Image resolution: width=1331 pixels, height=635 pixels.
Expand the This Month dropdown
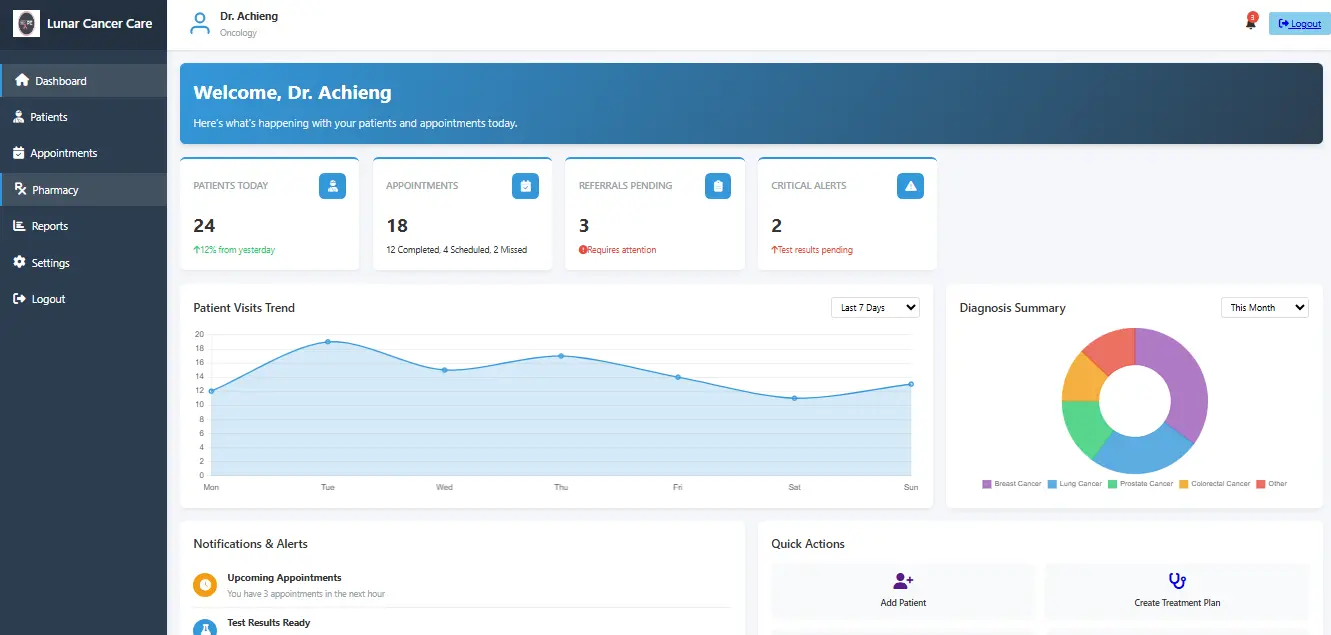click(x=1264, y=308)
